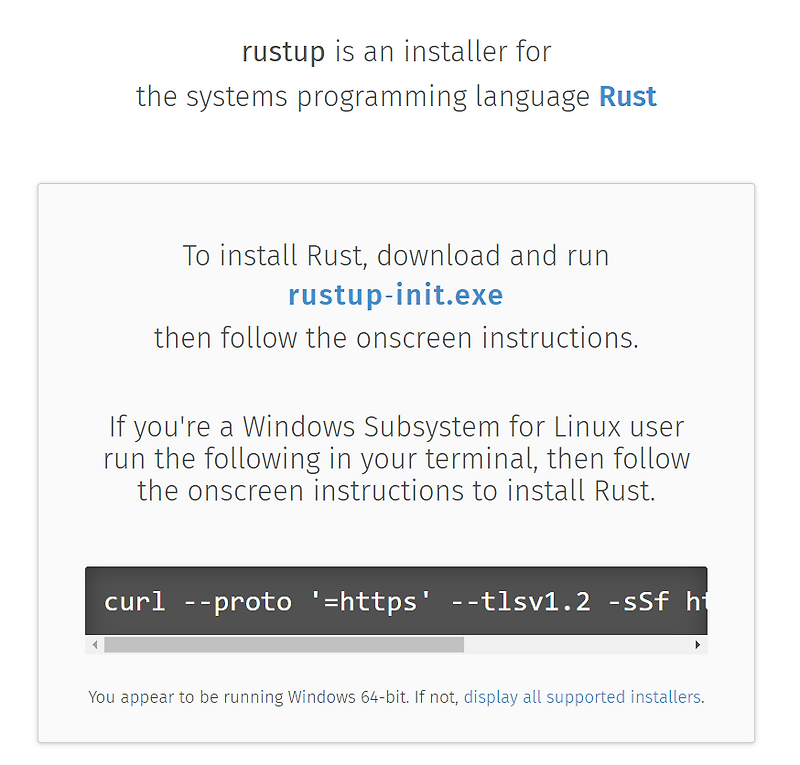Click the scrollbar right arrow
The image size is (800, 765).
point(698,645)
